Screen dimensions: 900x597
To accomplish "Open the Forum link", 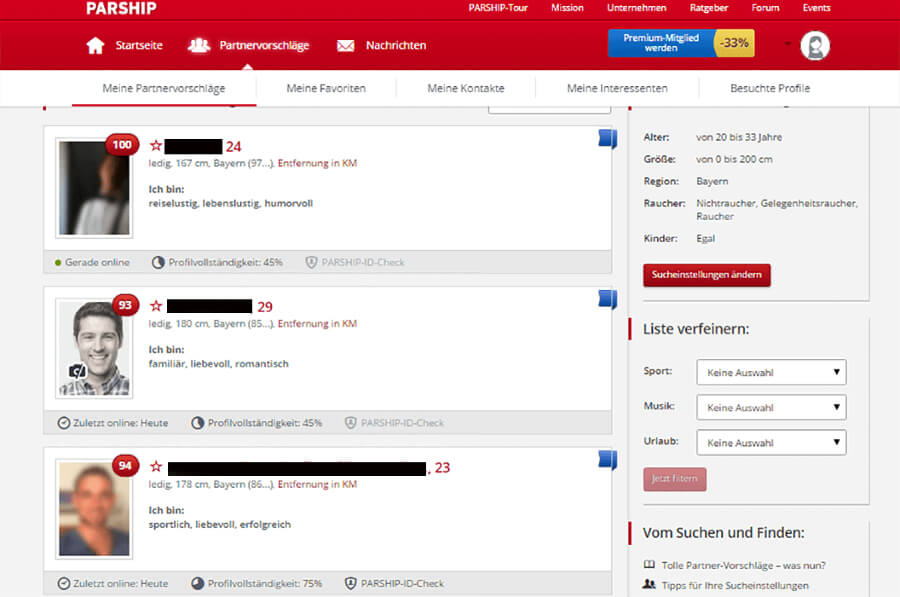I will [x=765, y=8].
